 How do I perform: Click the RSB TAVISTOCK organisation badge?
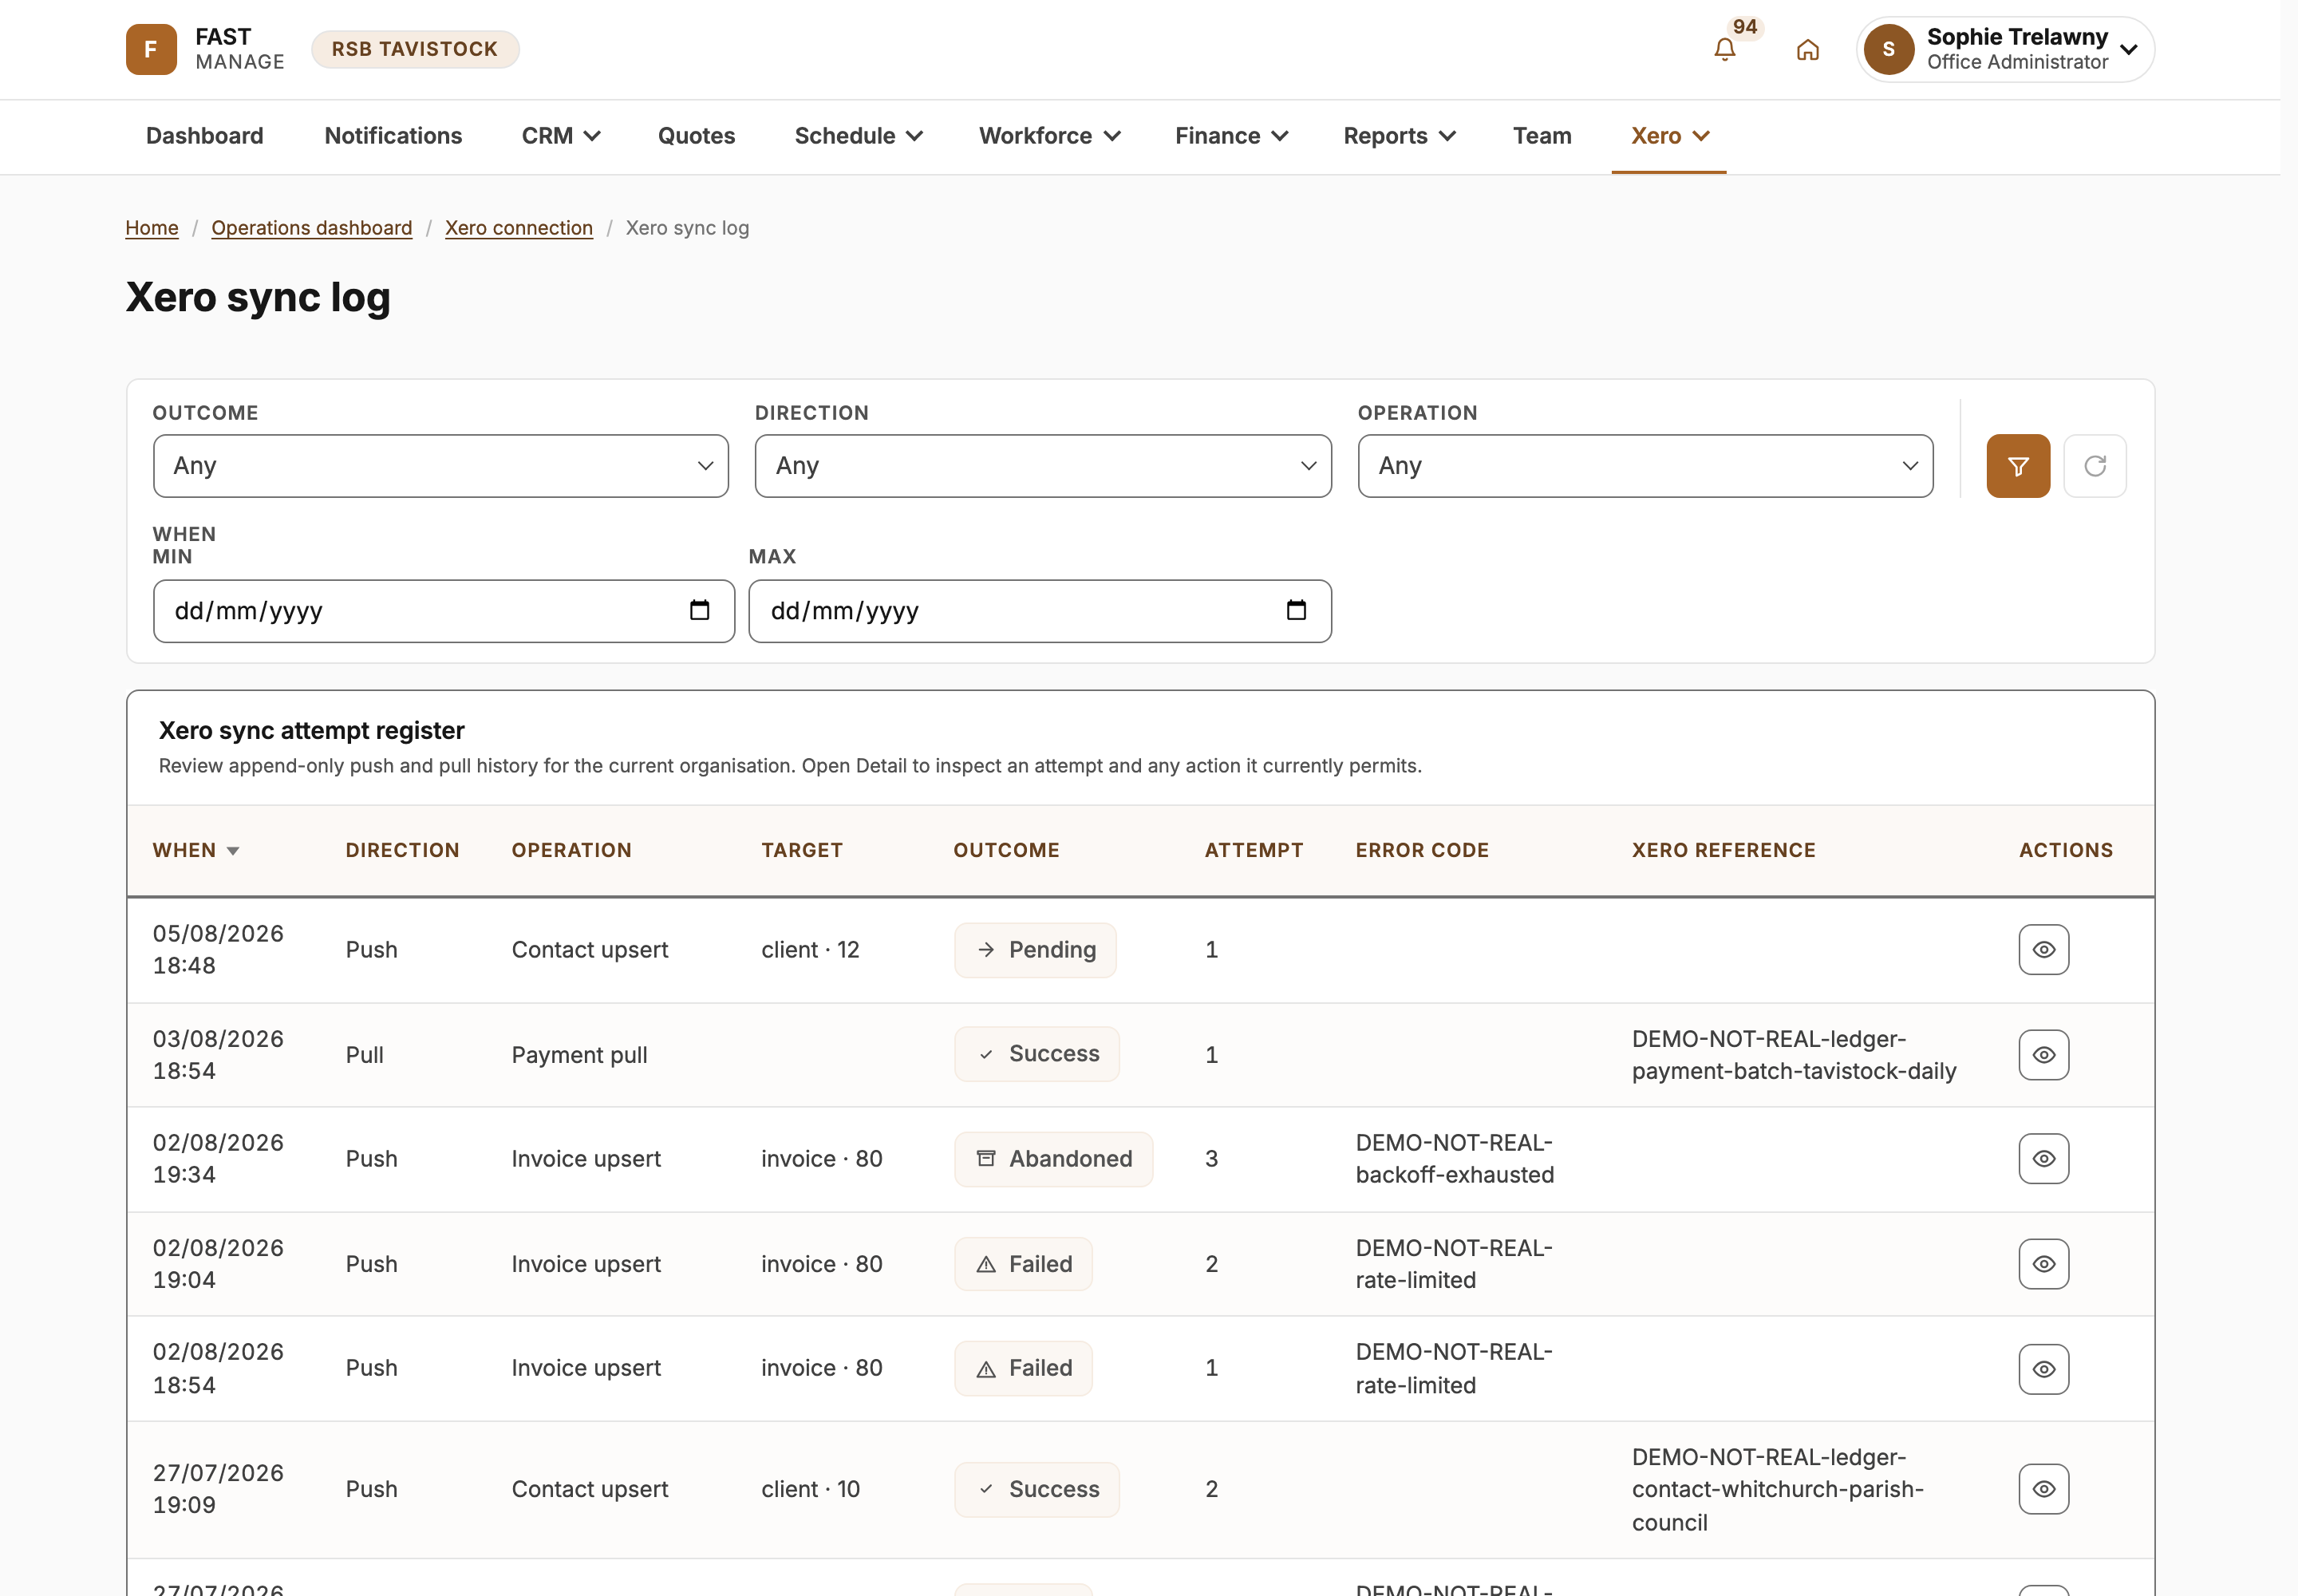click(x=415, y=49)
